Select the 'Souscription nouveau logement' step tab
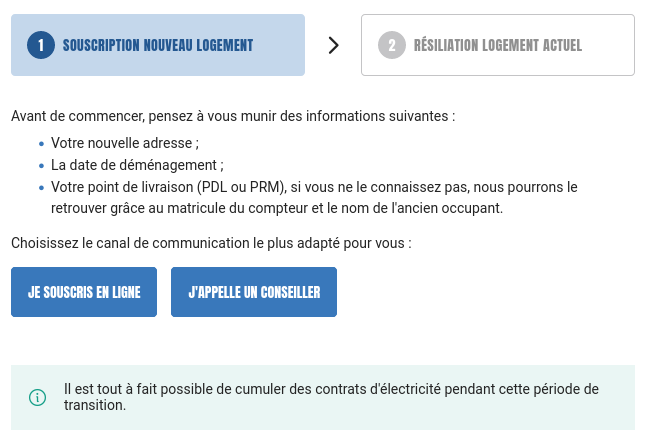This screenshot has height=430, width=646. coord(158,45)
